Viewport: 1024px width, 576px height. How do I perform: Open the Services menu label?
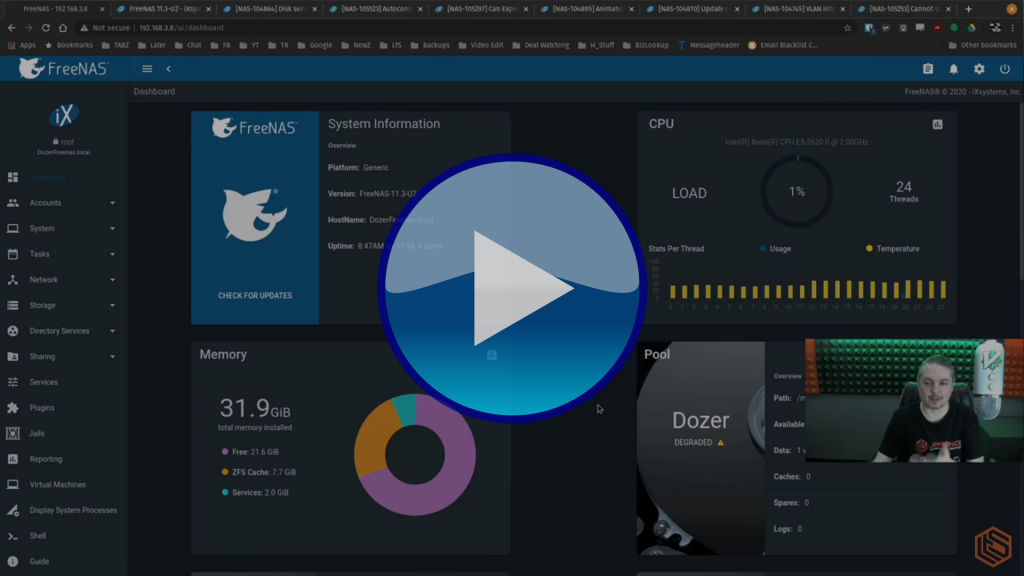pyautogui.click(x=44, y=382)
